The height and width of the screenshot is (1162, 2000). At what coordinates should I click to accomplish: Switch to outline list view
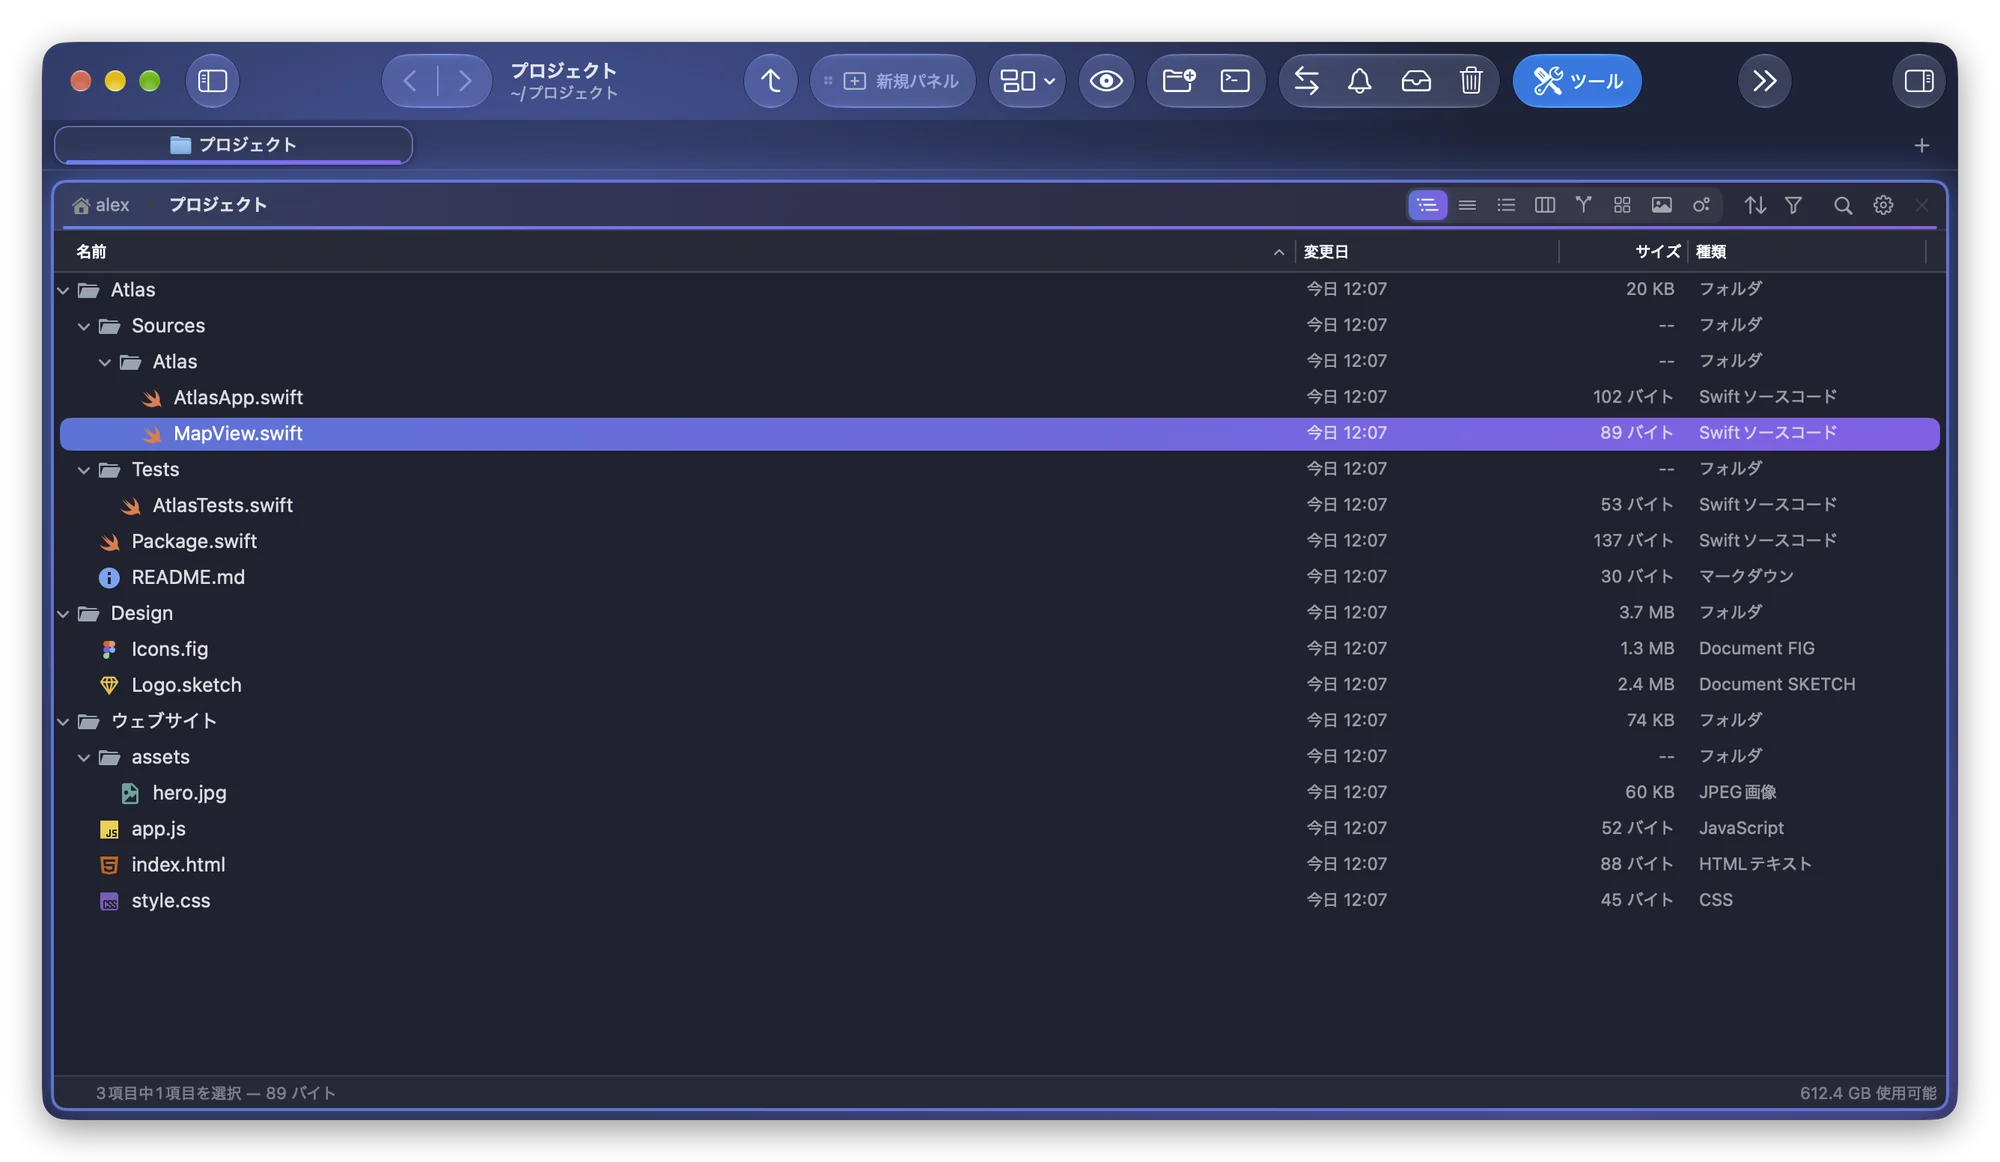coord(1427,205)
